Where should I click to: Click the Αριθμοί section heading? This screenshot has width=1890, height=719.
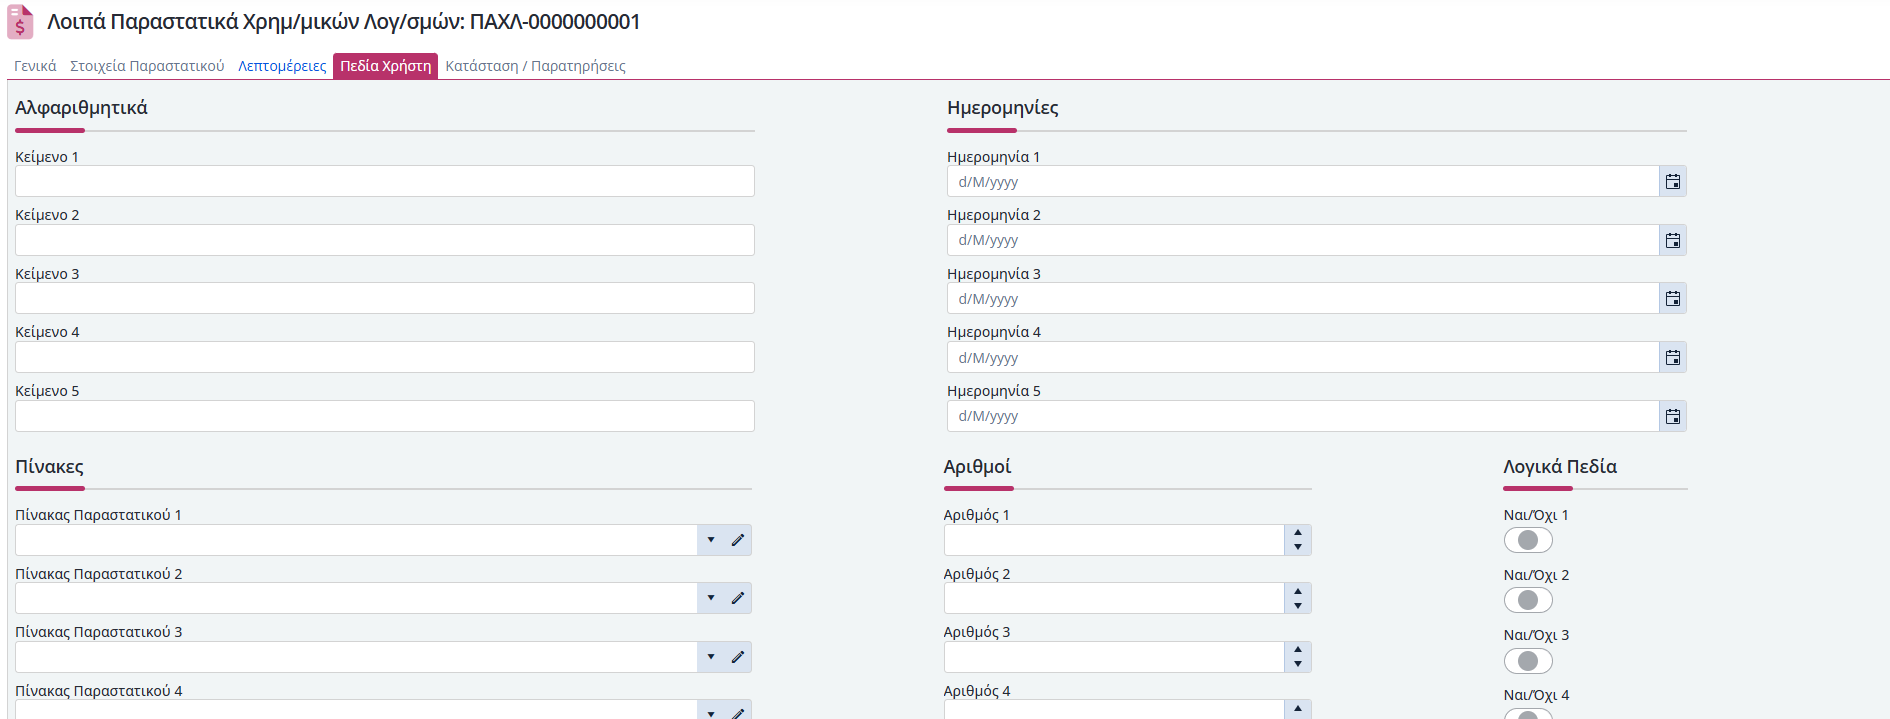coord(978,467)
